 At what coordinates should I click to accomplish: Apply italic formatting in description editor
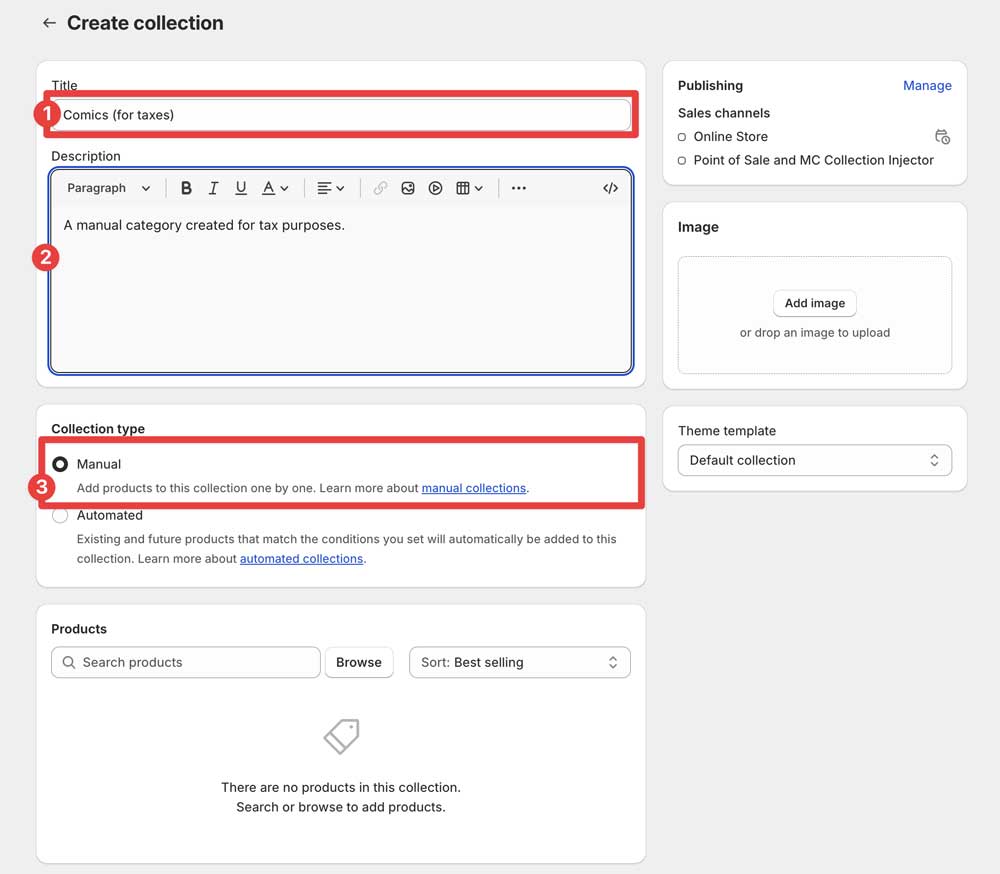(x=213, y=188)
